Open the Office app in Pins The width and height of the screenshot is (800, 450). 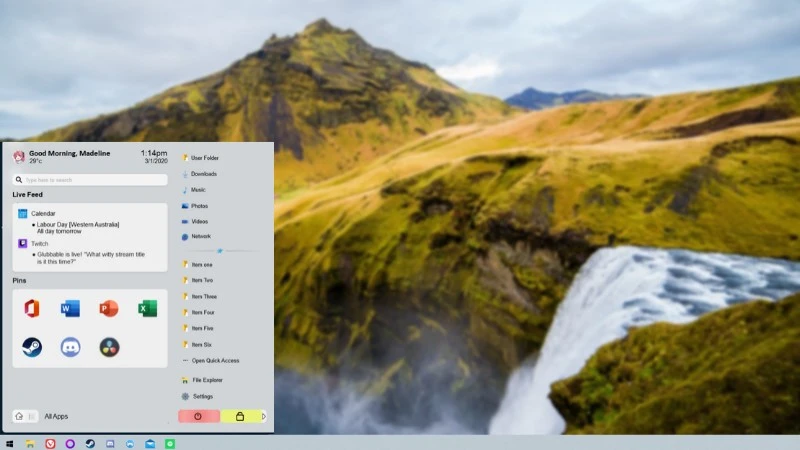pos(32,309)
